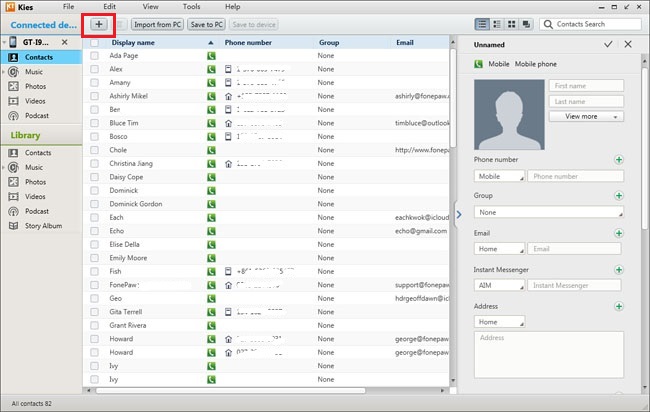
Task: Add a new group with the green plus
Action: 618,196
